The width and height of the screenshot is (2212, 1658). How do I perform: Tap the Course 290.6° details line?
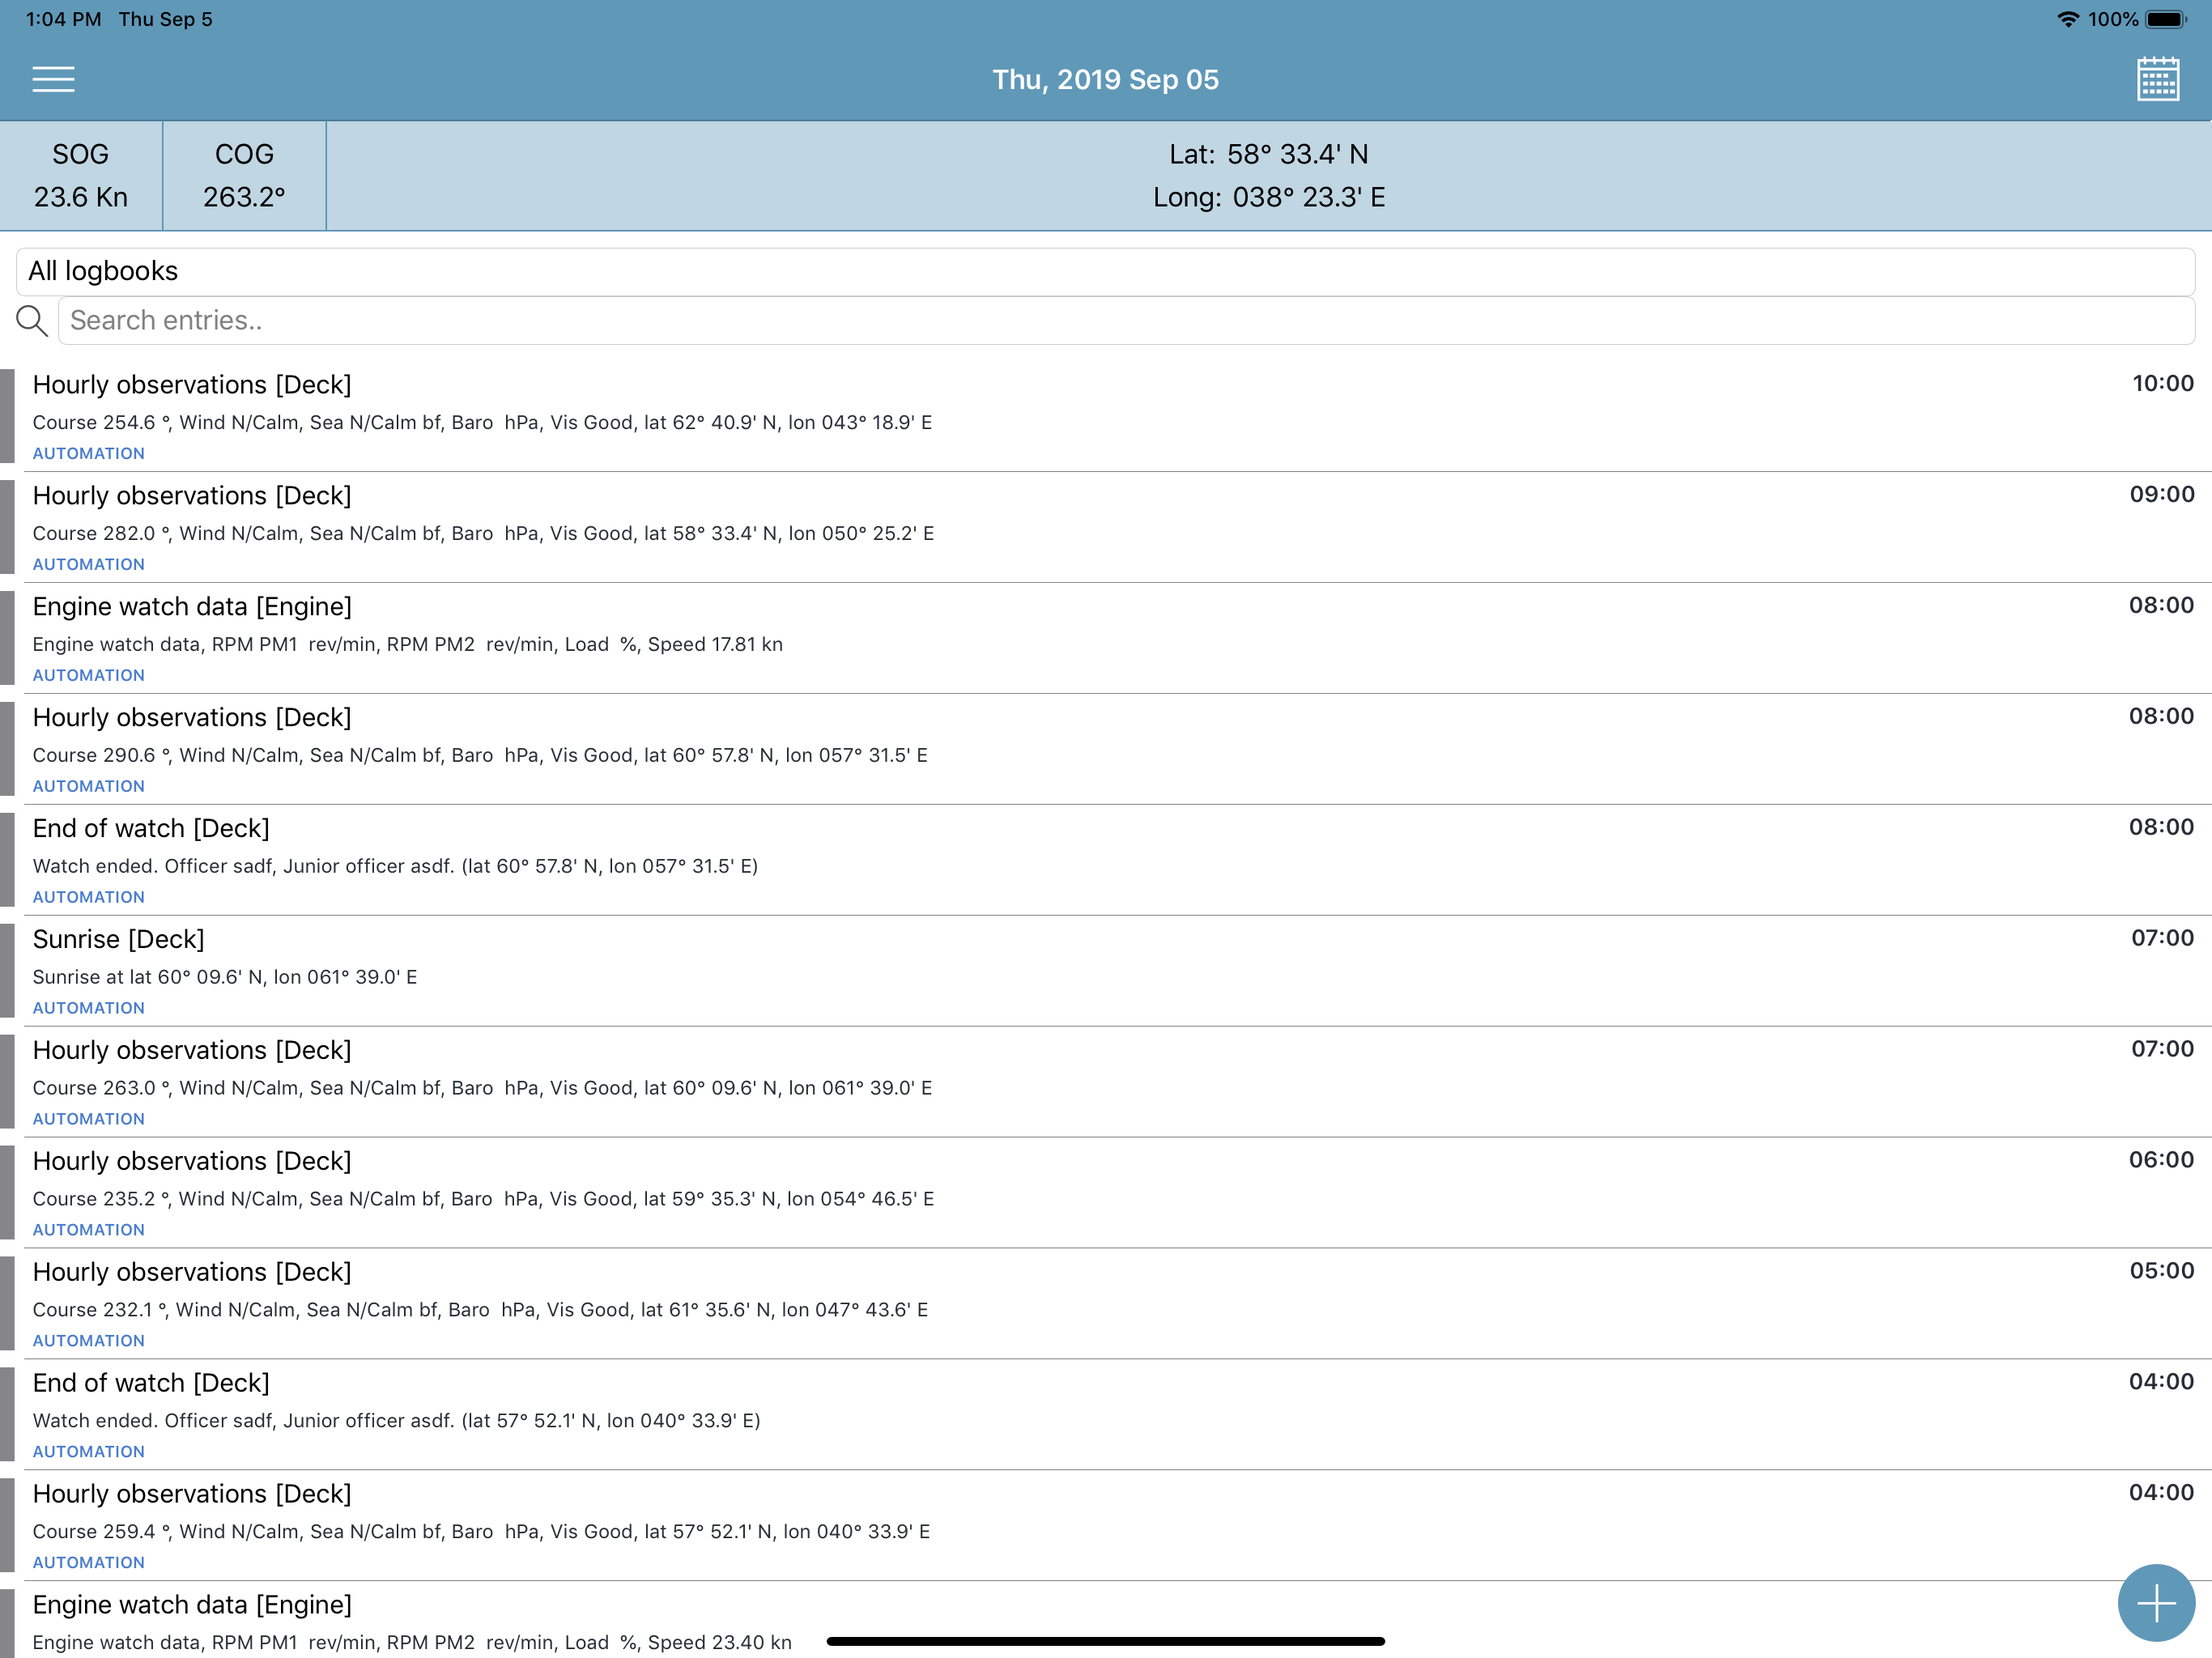click(480, 755)
